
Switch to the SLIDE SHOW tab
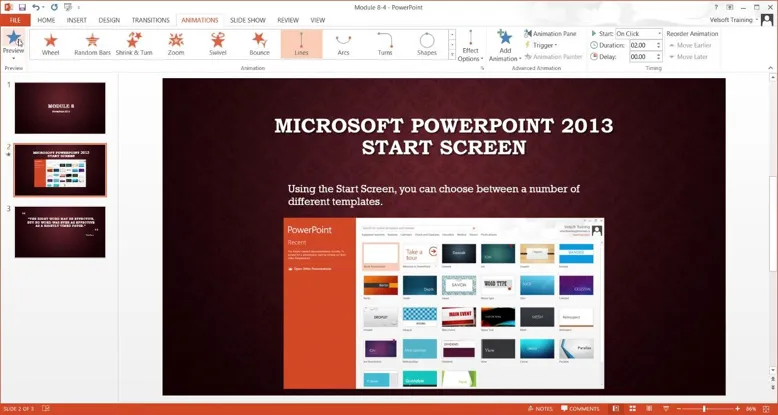pyautogui.click(x=248, y=20)
